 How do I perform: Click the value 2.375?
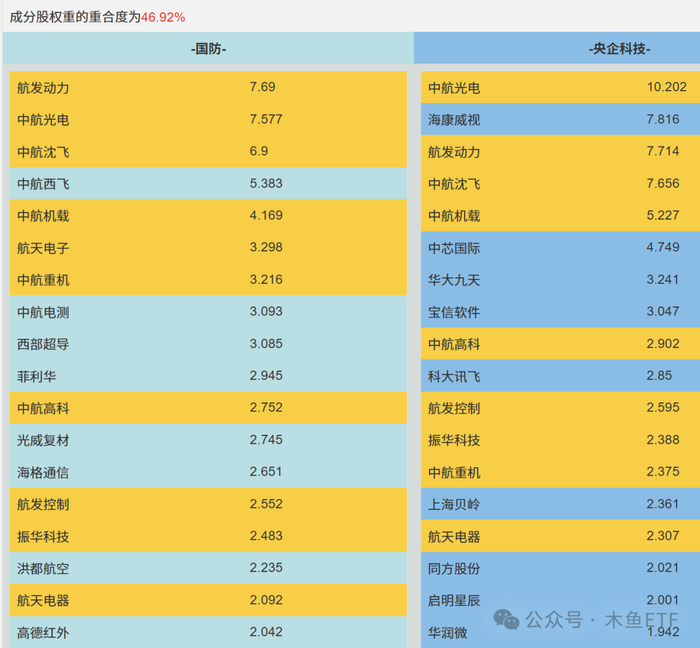(x=663, y=472)
